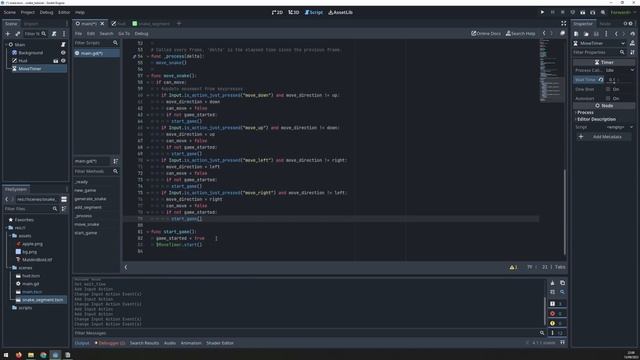The height and width of the screenshot is (360, 640).
Task: Go to previous script history arrow
Action: click(544, 33)
